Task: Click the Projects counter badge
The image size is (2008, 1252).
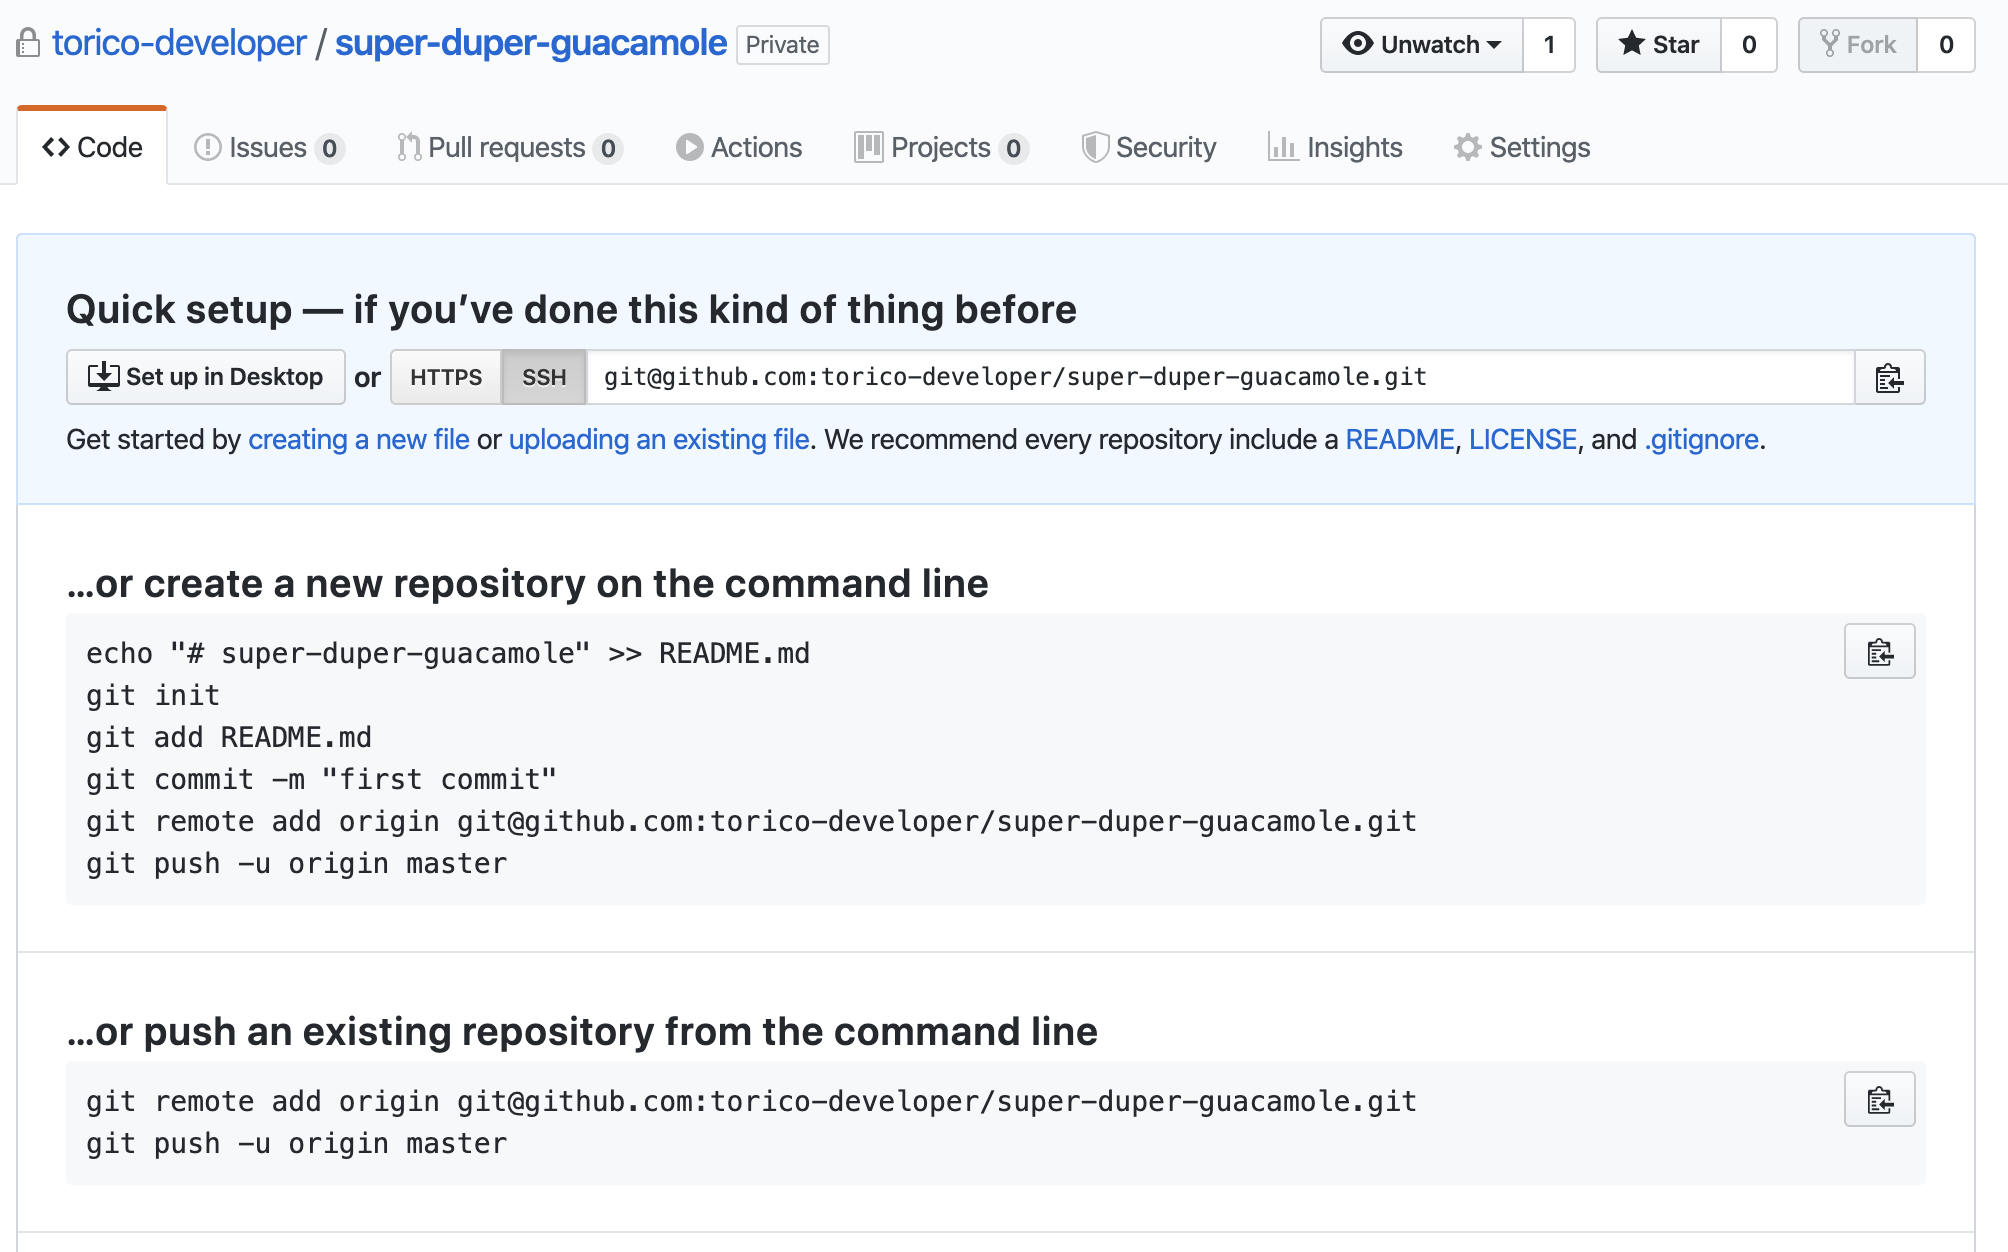Action: pos(1013,149)
